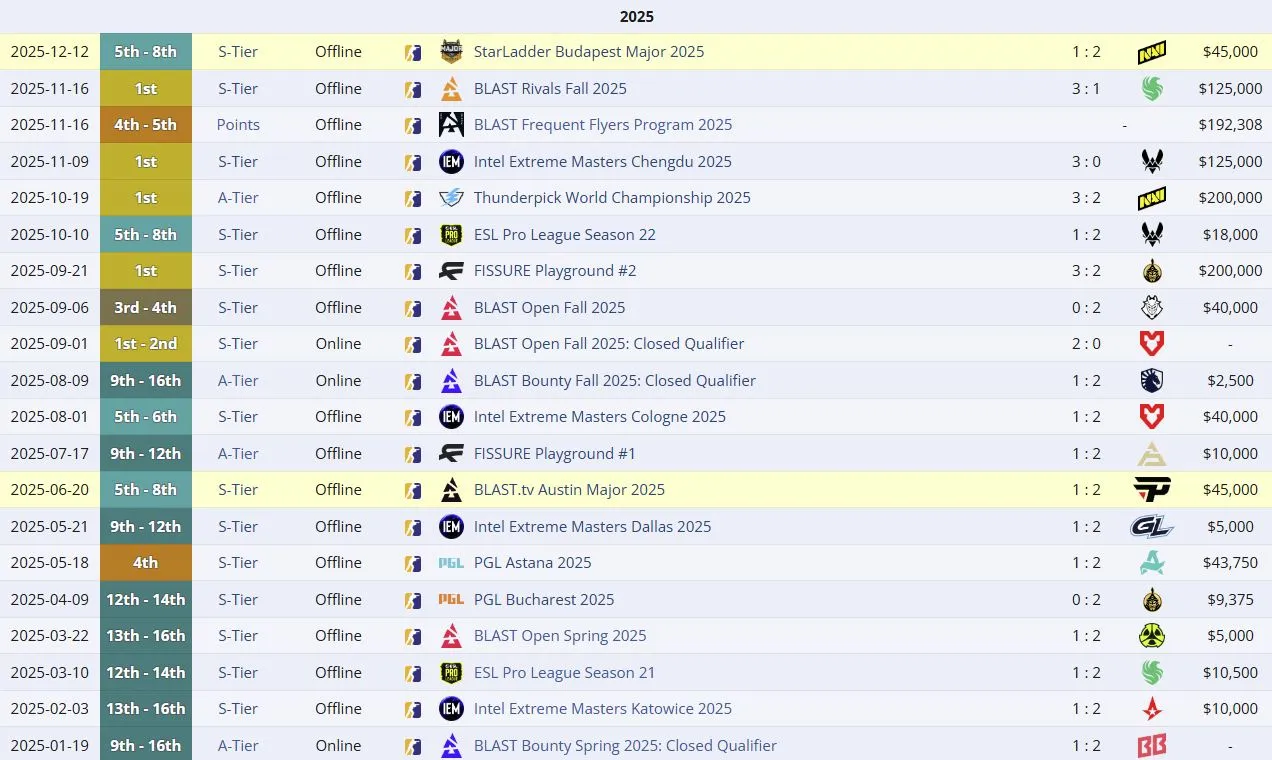Click the BLAST Frequent Flyers Program logo icon
The width and height of the screenshot is (1272, 760).
[x=451, y=125]
